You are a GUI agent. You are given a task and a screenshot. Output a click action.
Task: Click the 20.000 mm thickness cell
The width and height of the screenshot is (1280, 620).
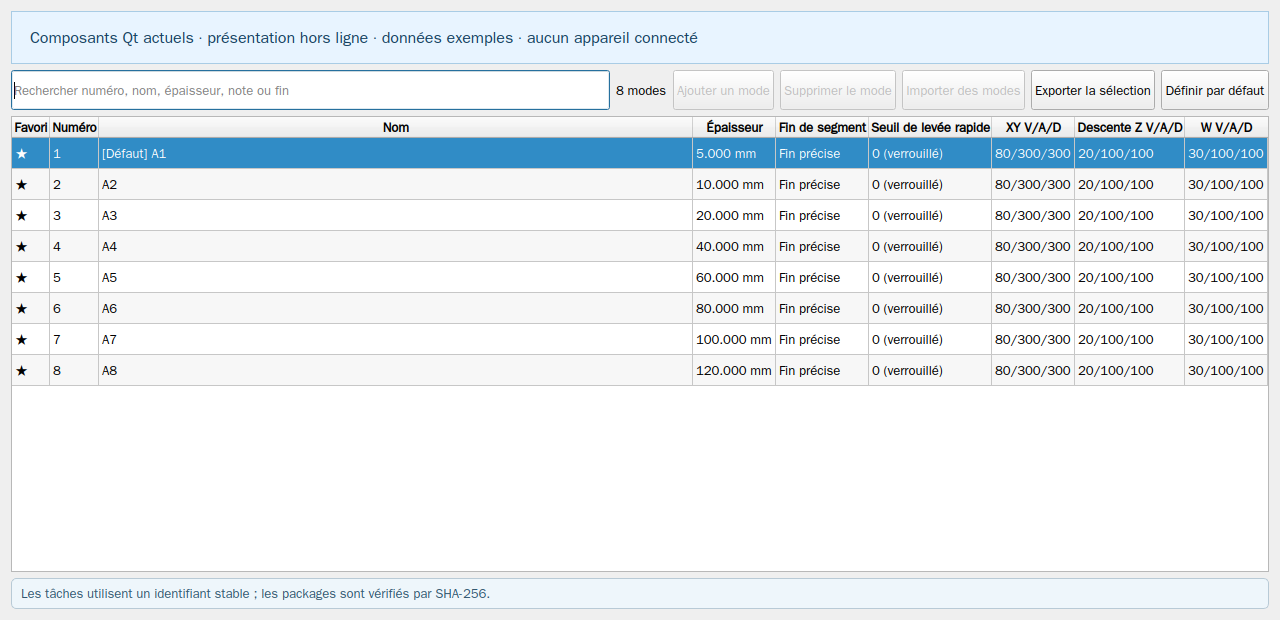(x=734, y=216)
